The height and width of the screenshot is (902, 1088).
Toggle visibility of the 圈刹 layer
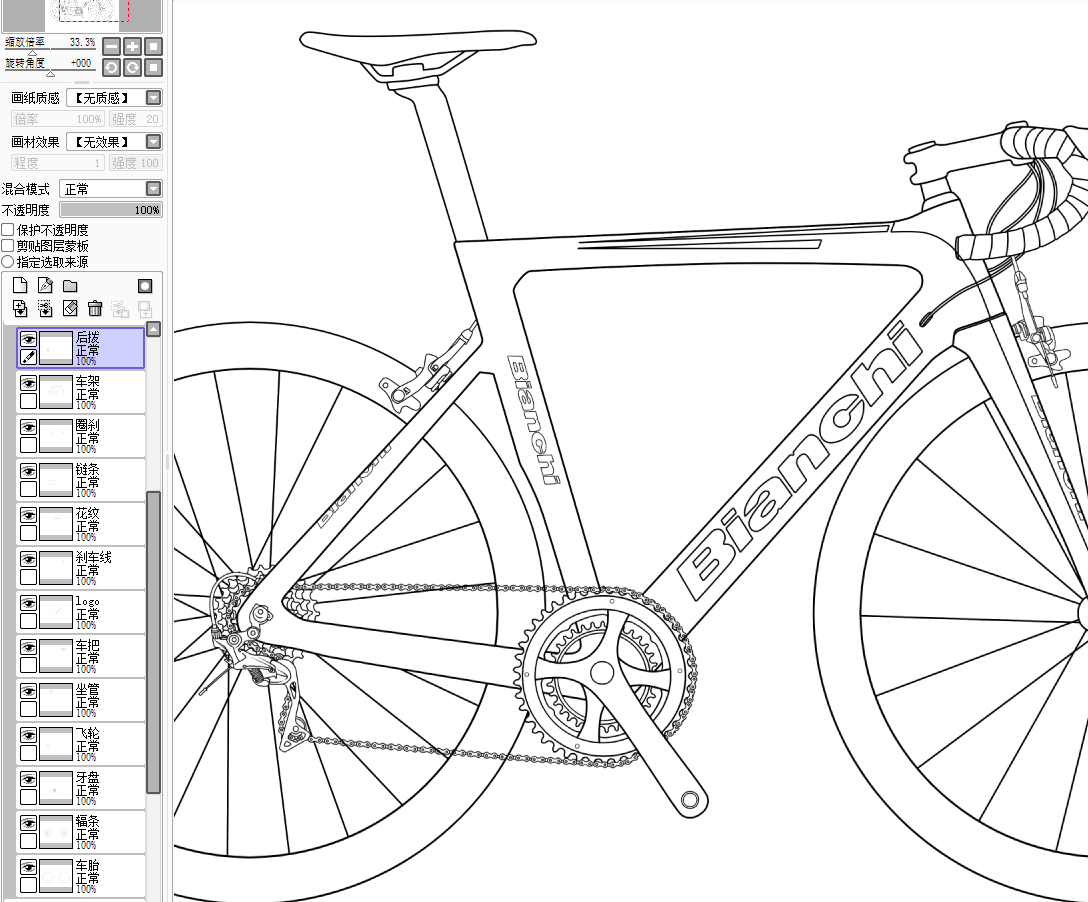(28, 427)
